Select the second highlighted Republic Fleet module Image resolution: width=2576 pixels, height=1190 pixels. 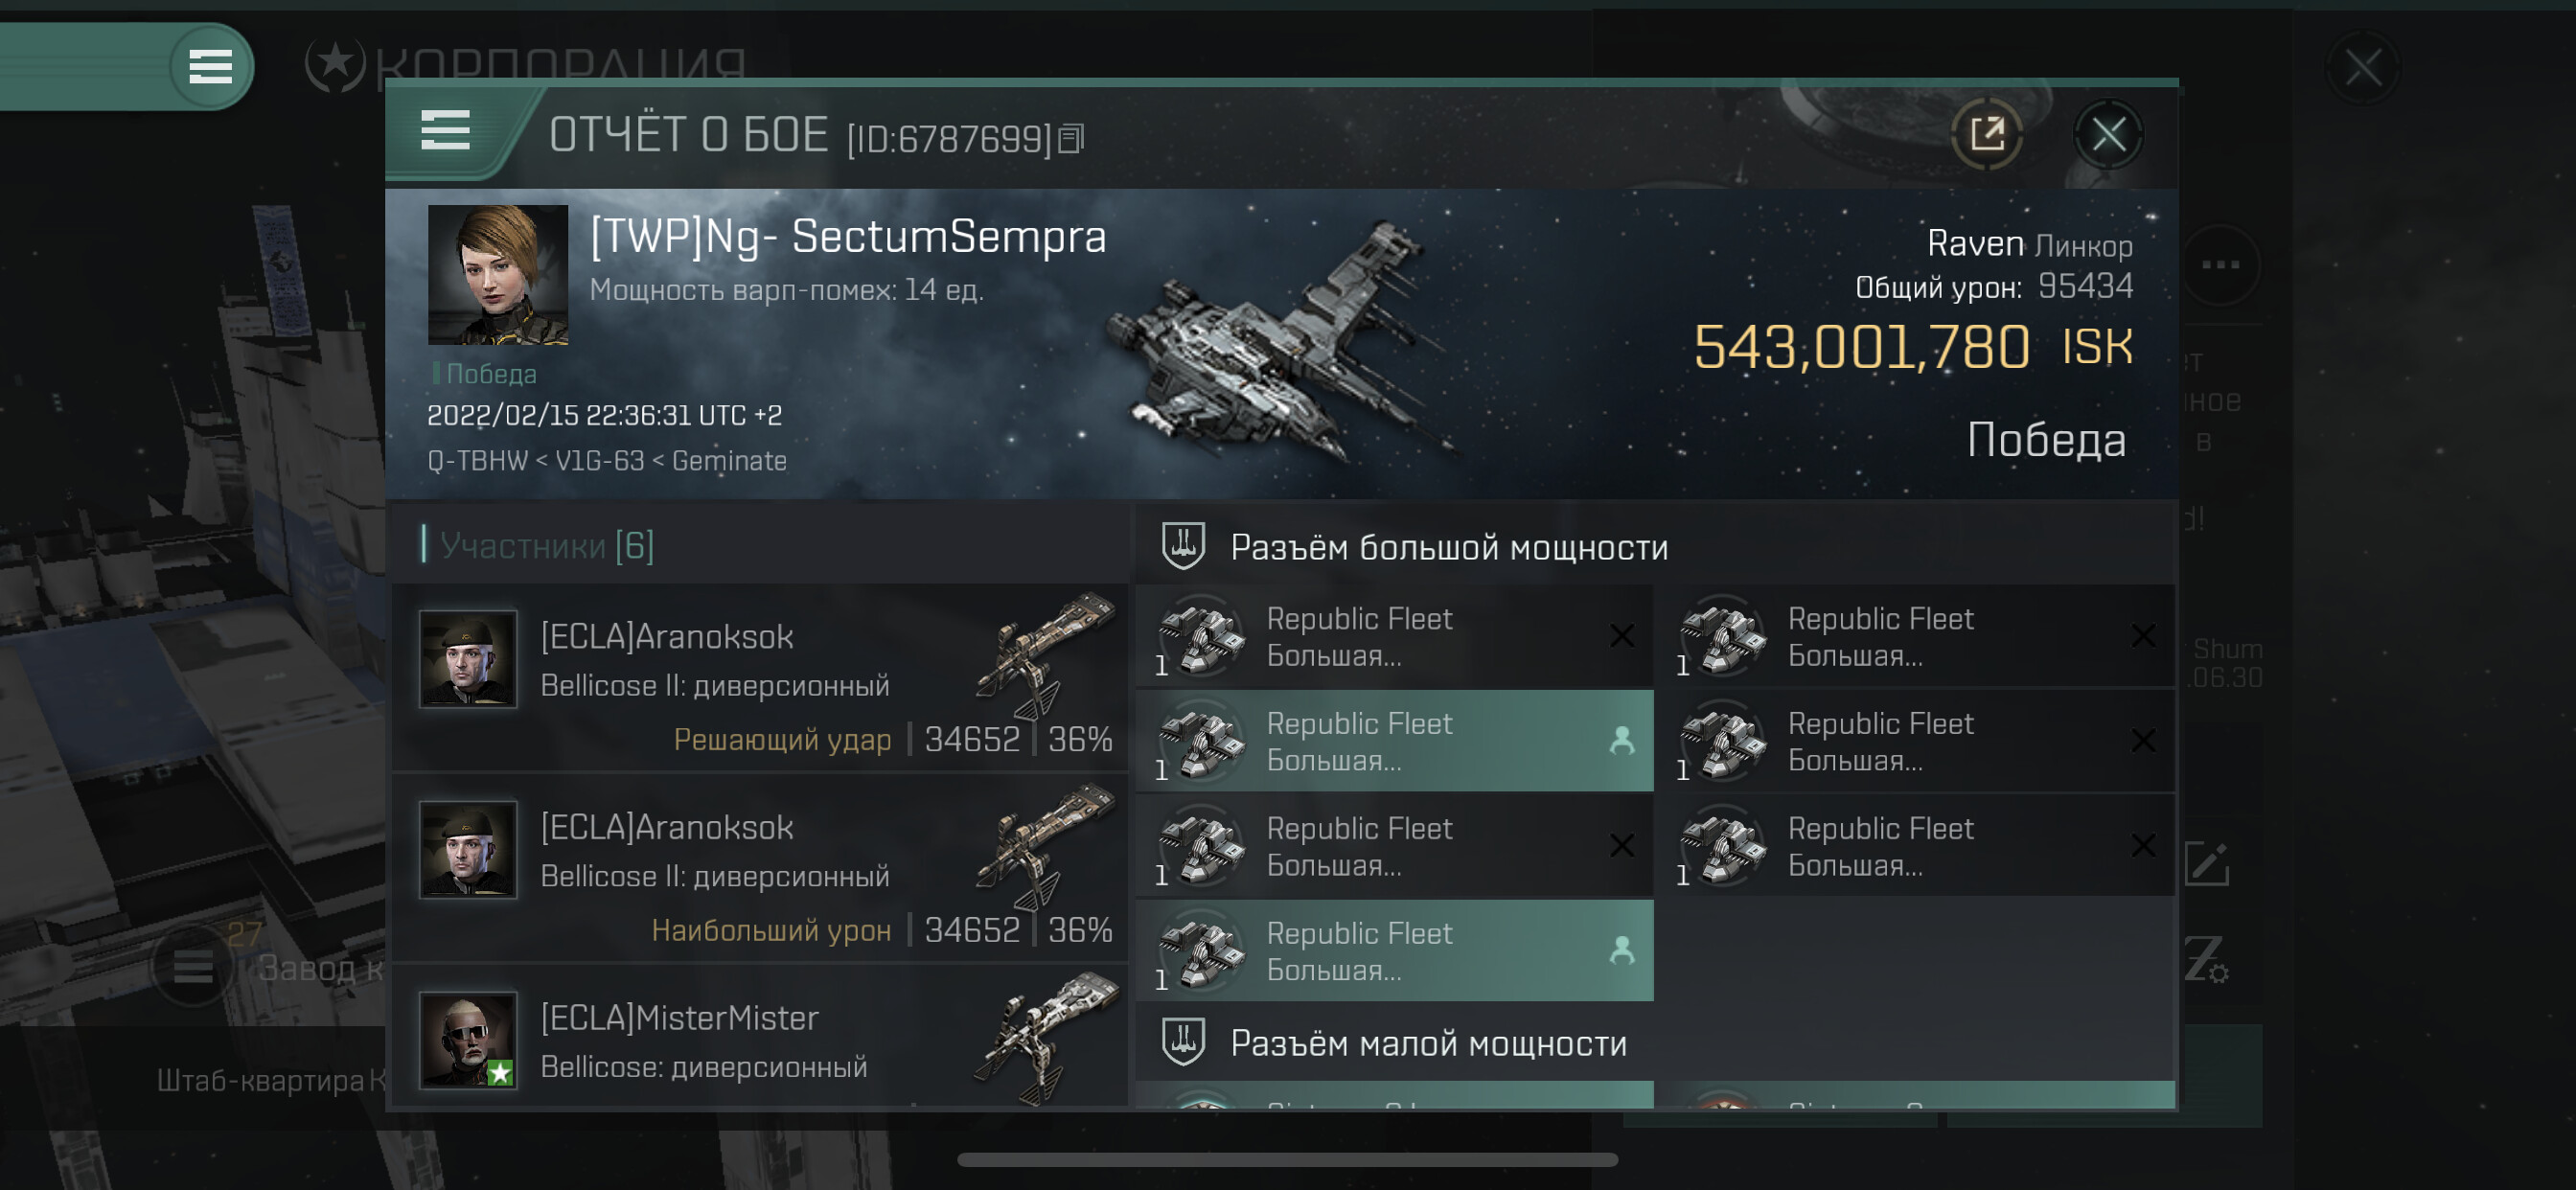click(1394, 741)
